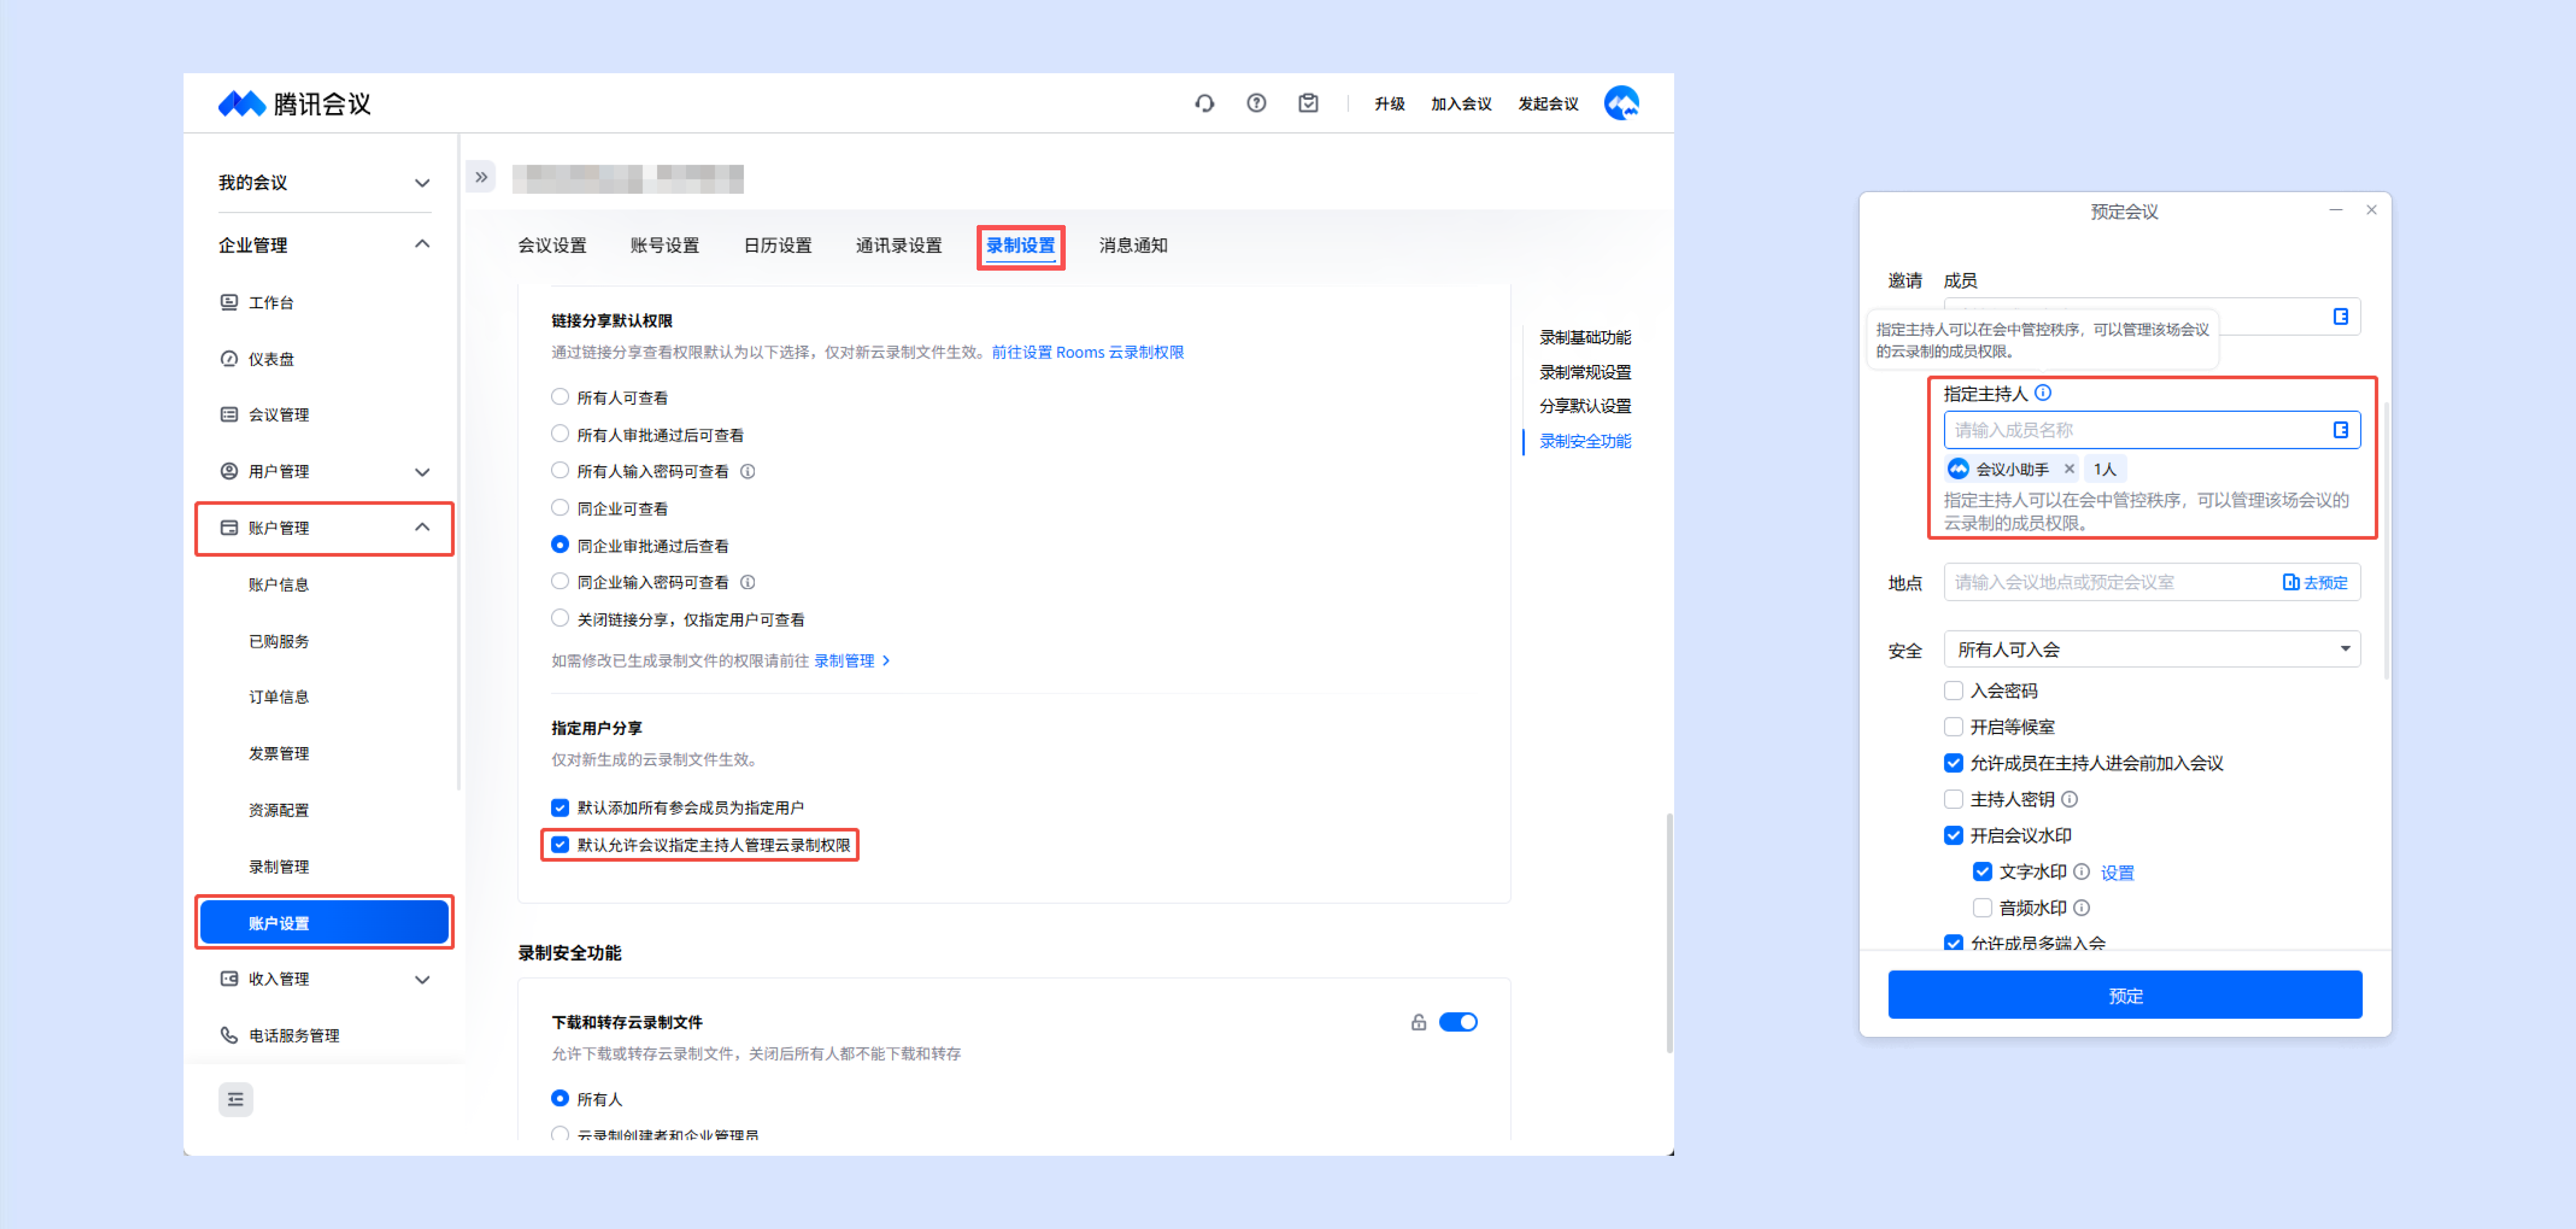2576x1229 pixels.
Task: Switch to the 会议设置 tab
Action: [552, 246]
